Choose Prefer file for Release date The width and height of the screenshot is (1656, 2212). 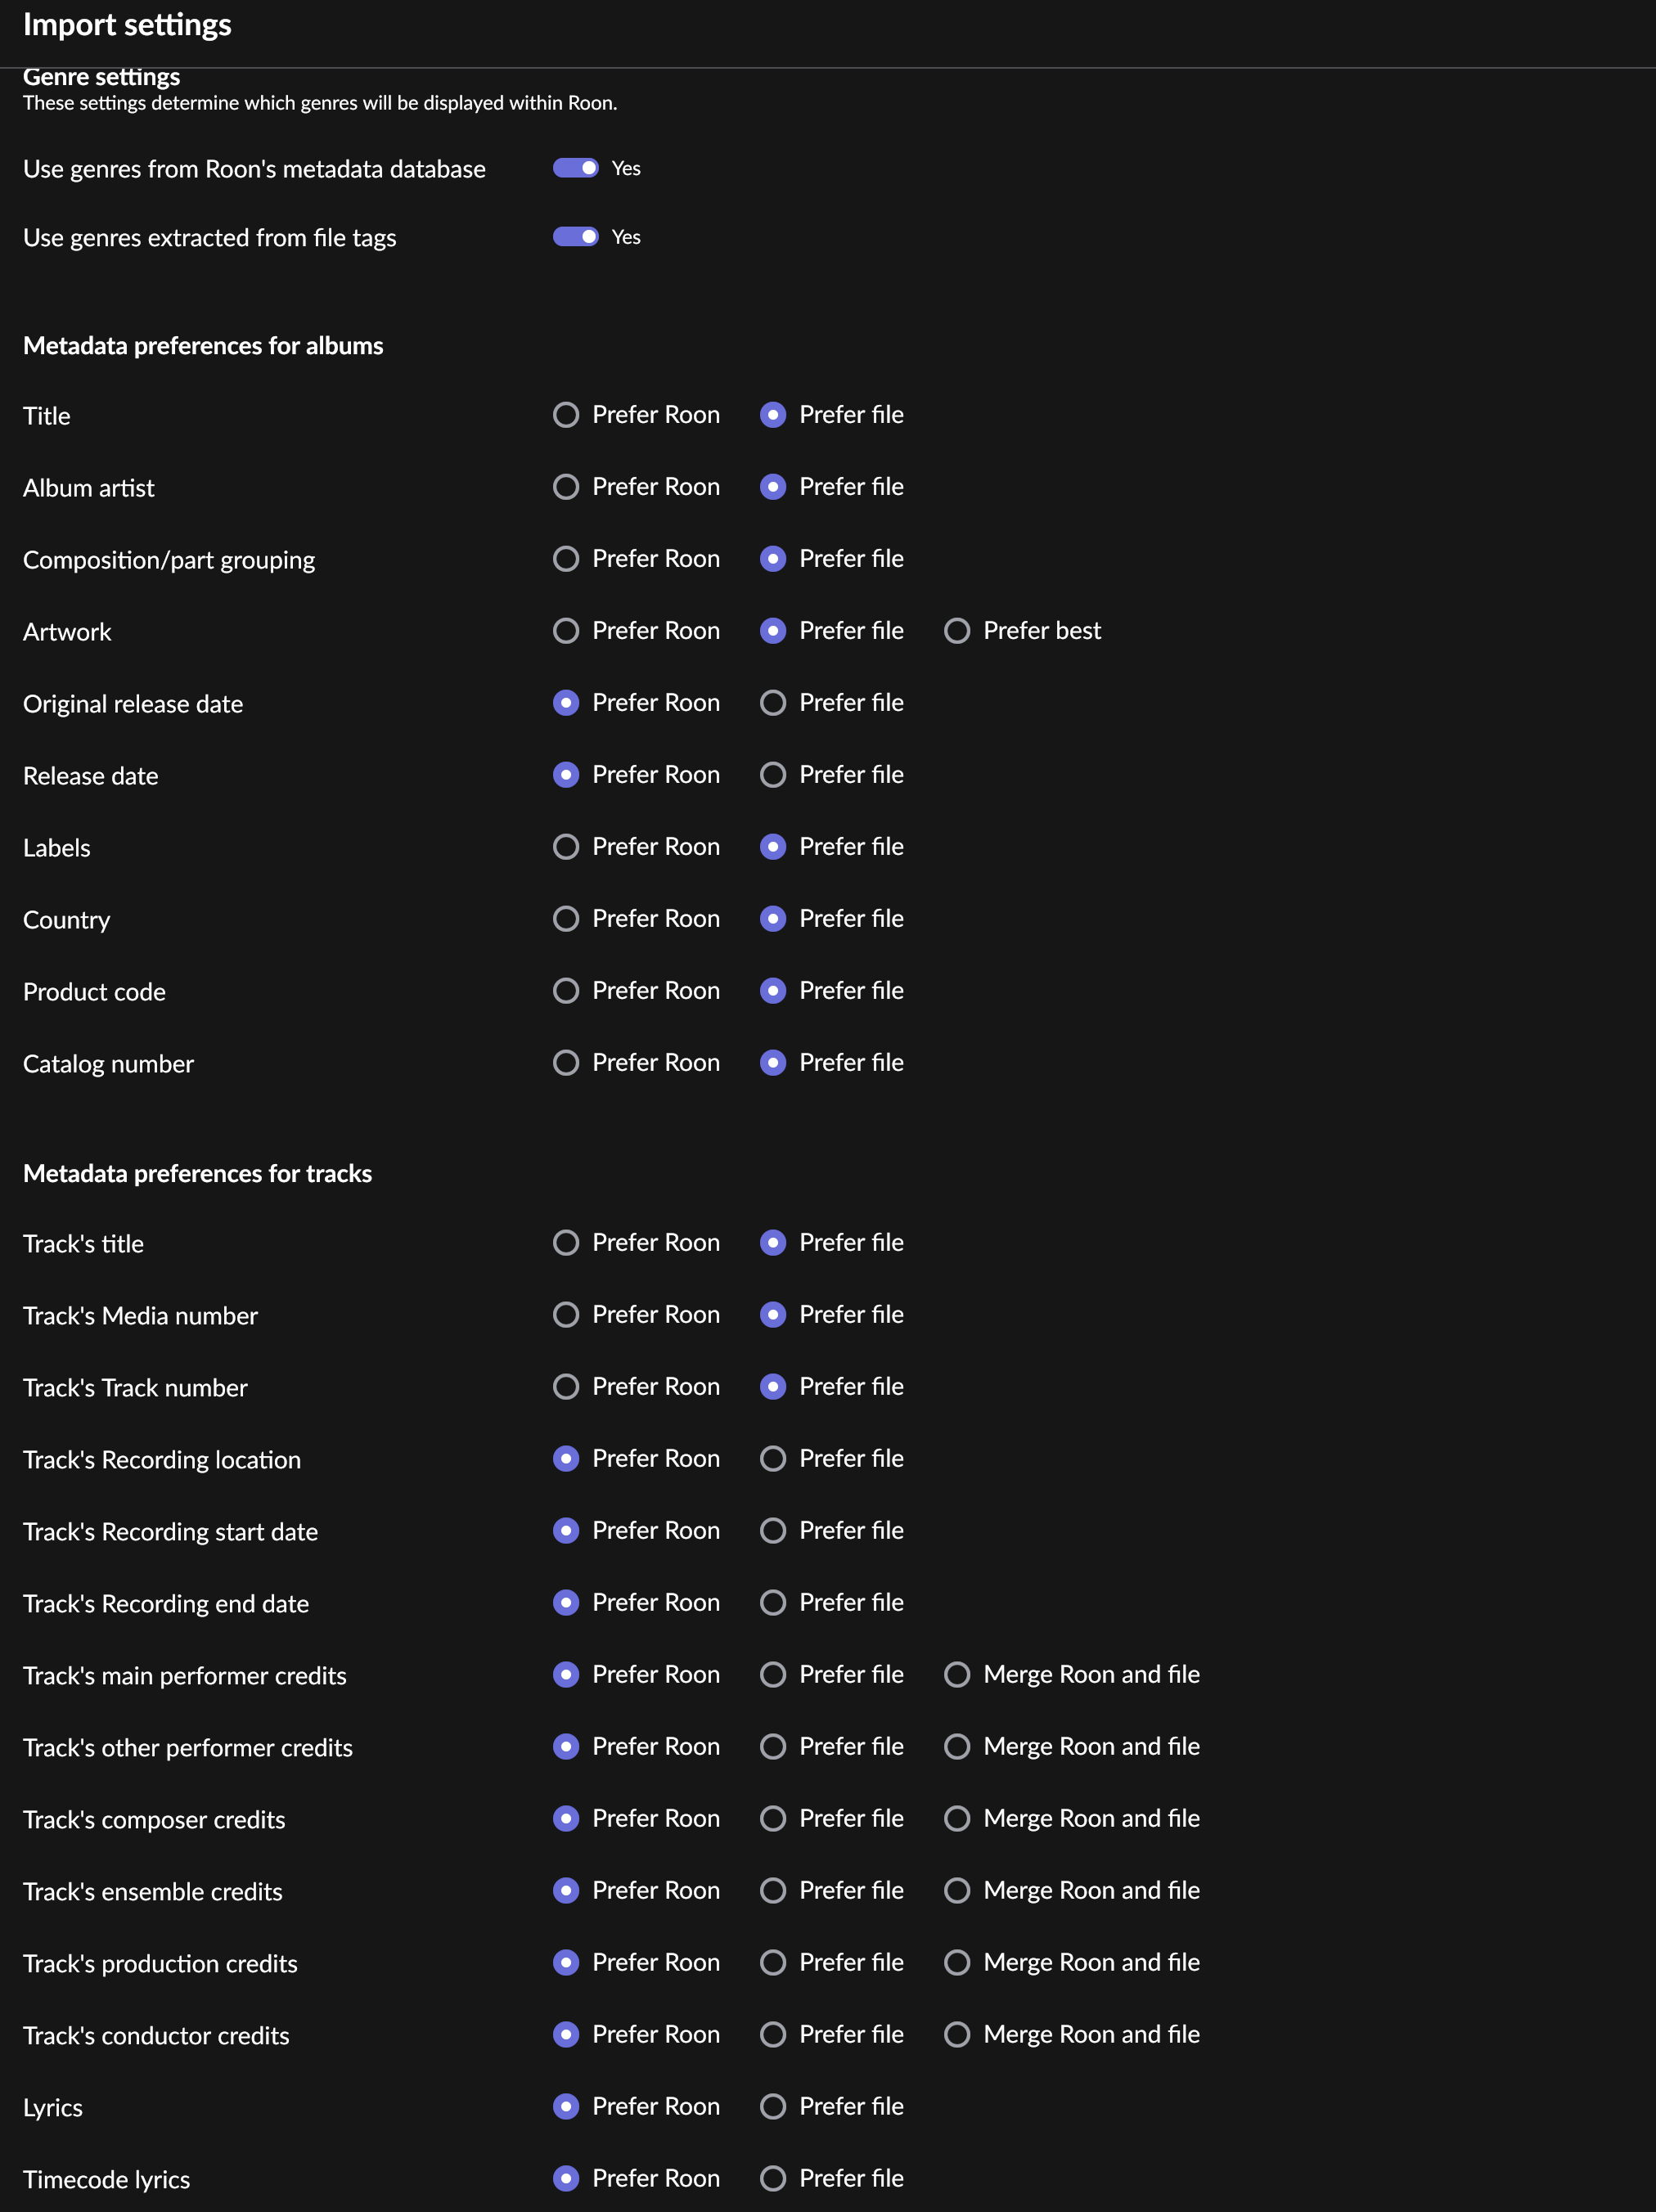(773, 775)
